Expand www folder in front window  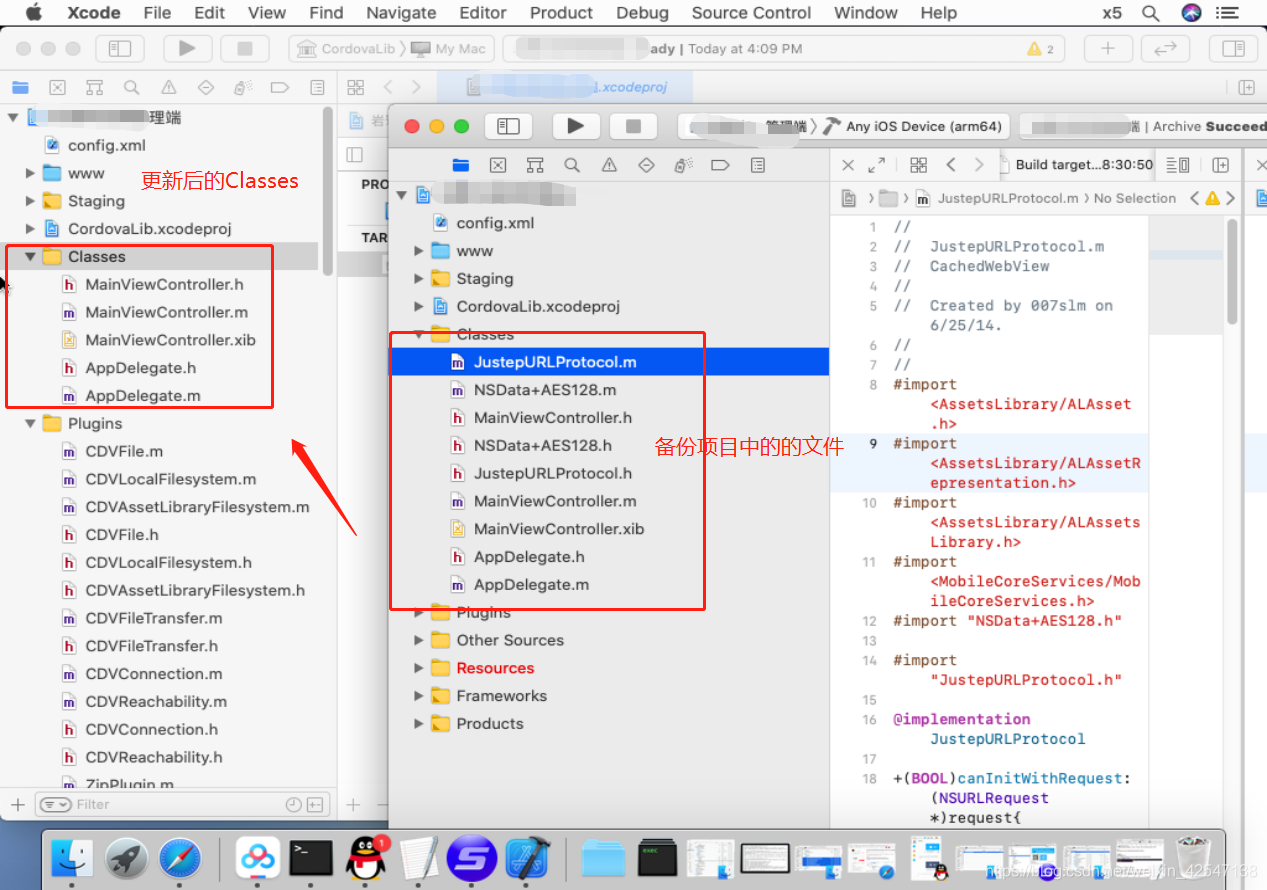click(x=419, y=251)
